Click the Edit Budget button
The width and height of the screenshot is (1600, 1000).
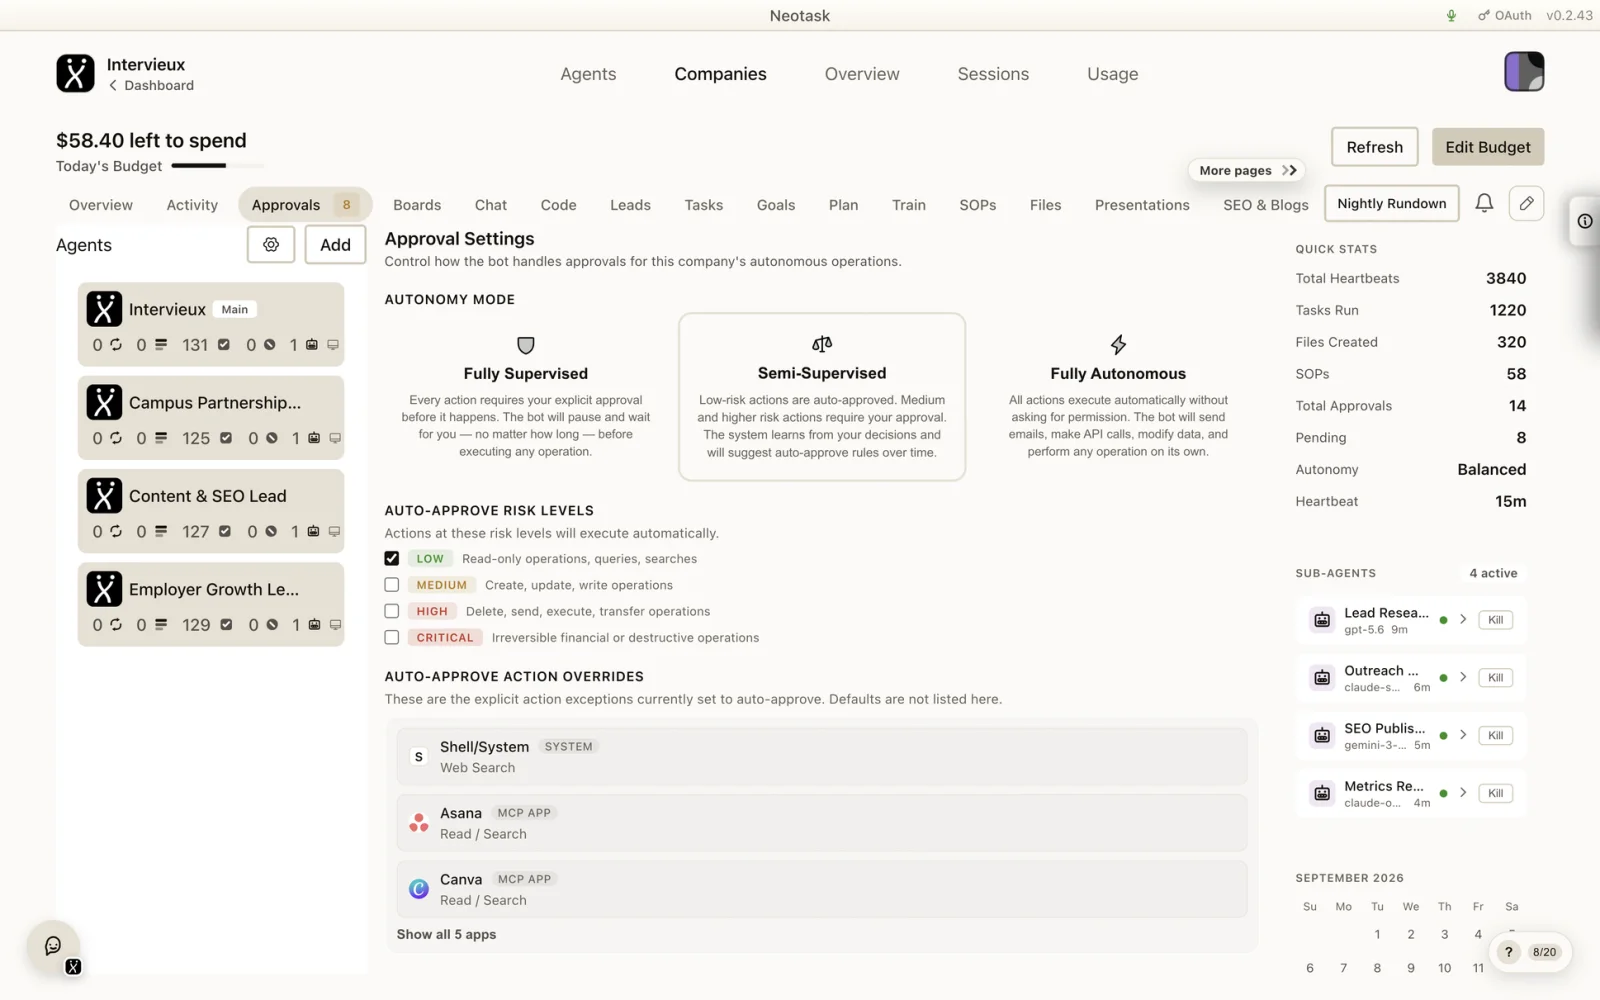pos(1488,147)
